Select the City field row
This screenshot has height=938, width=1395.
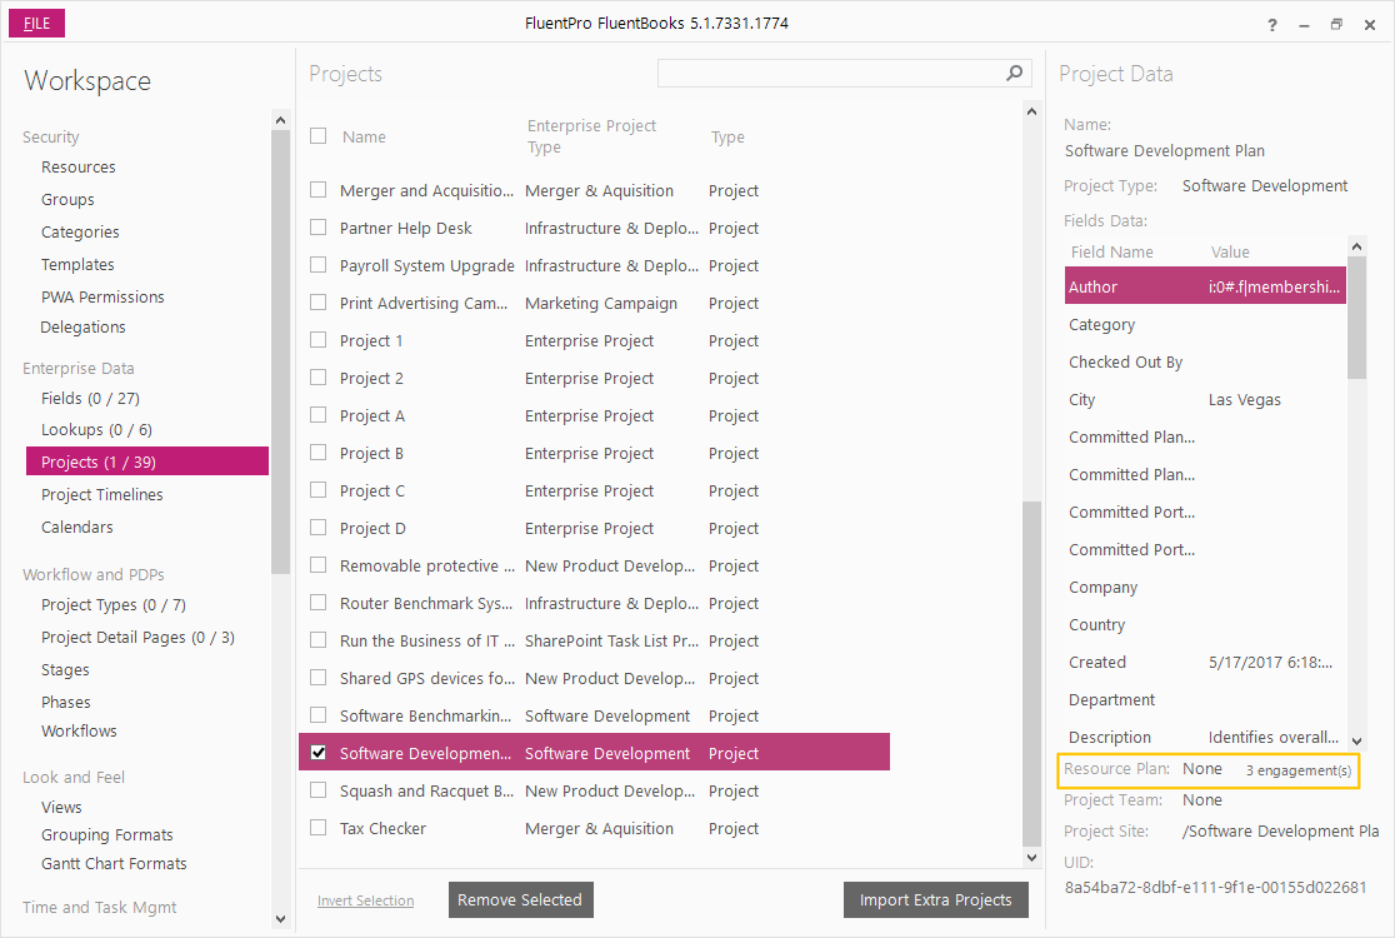click(x=1205, y=400)
